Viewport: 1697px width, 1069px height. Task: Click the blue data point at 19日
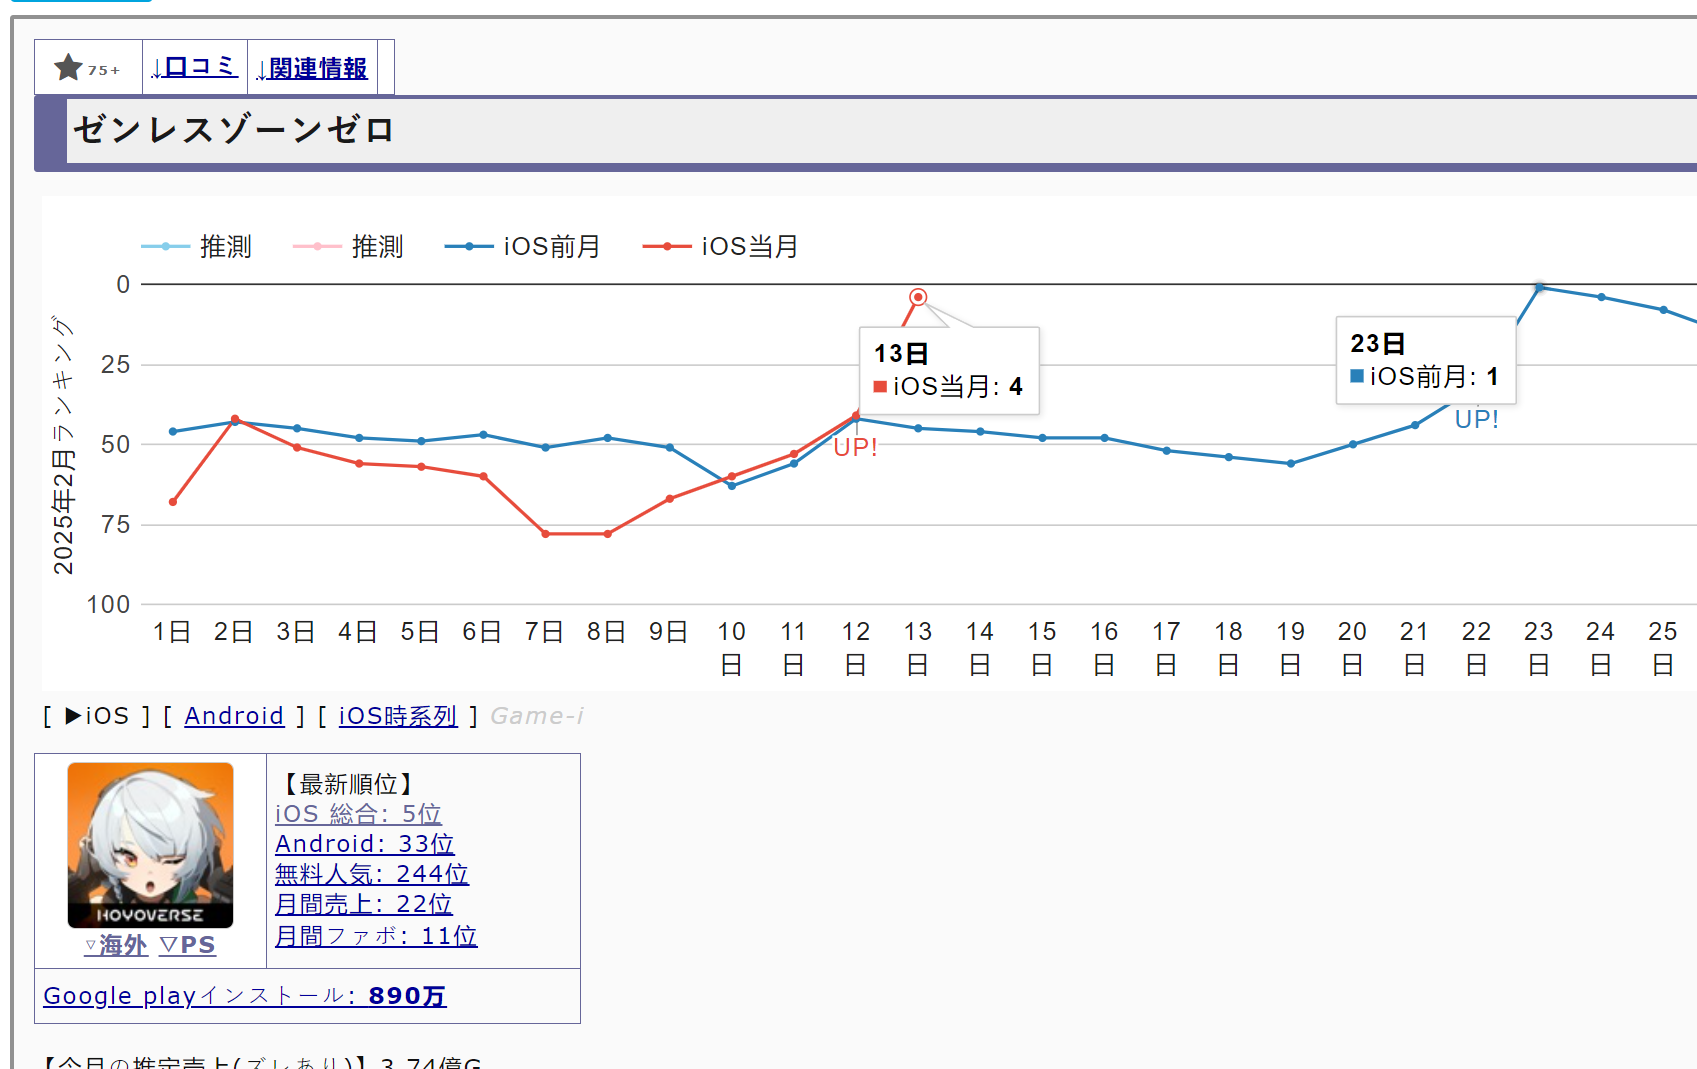pyautogui.click(x=1290, y=464)
